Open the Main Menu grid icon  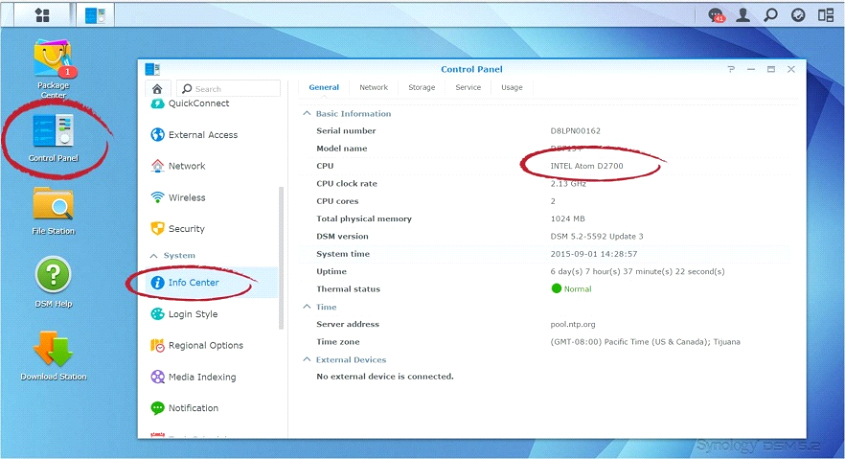(42, 15)
